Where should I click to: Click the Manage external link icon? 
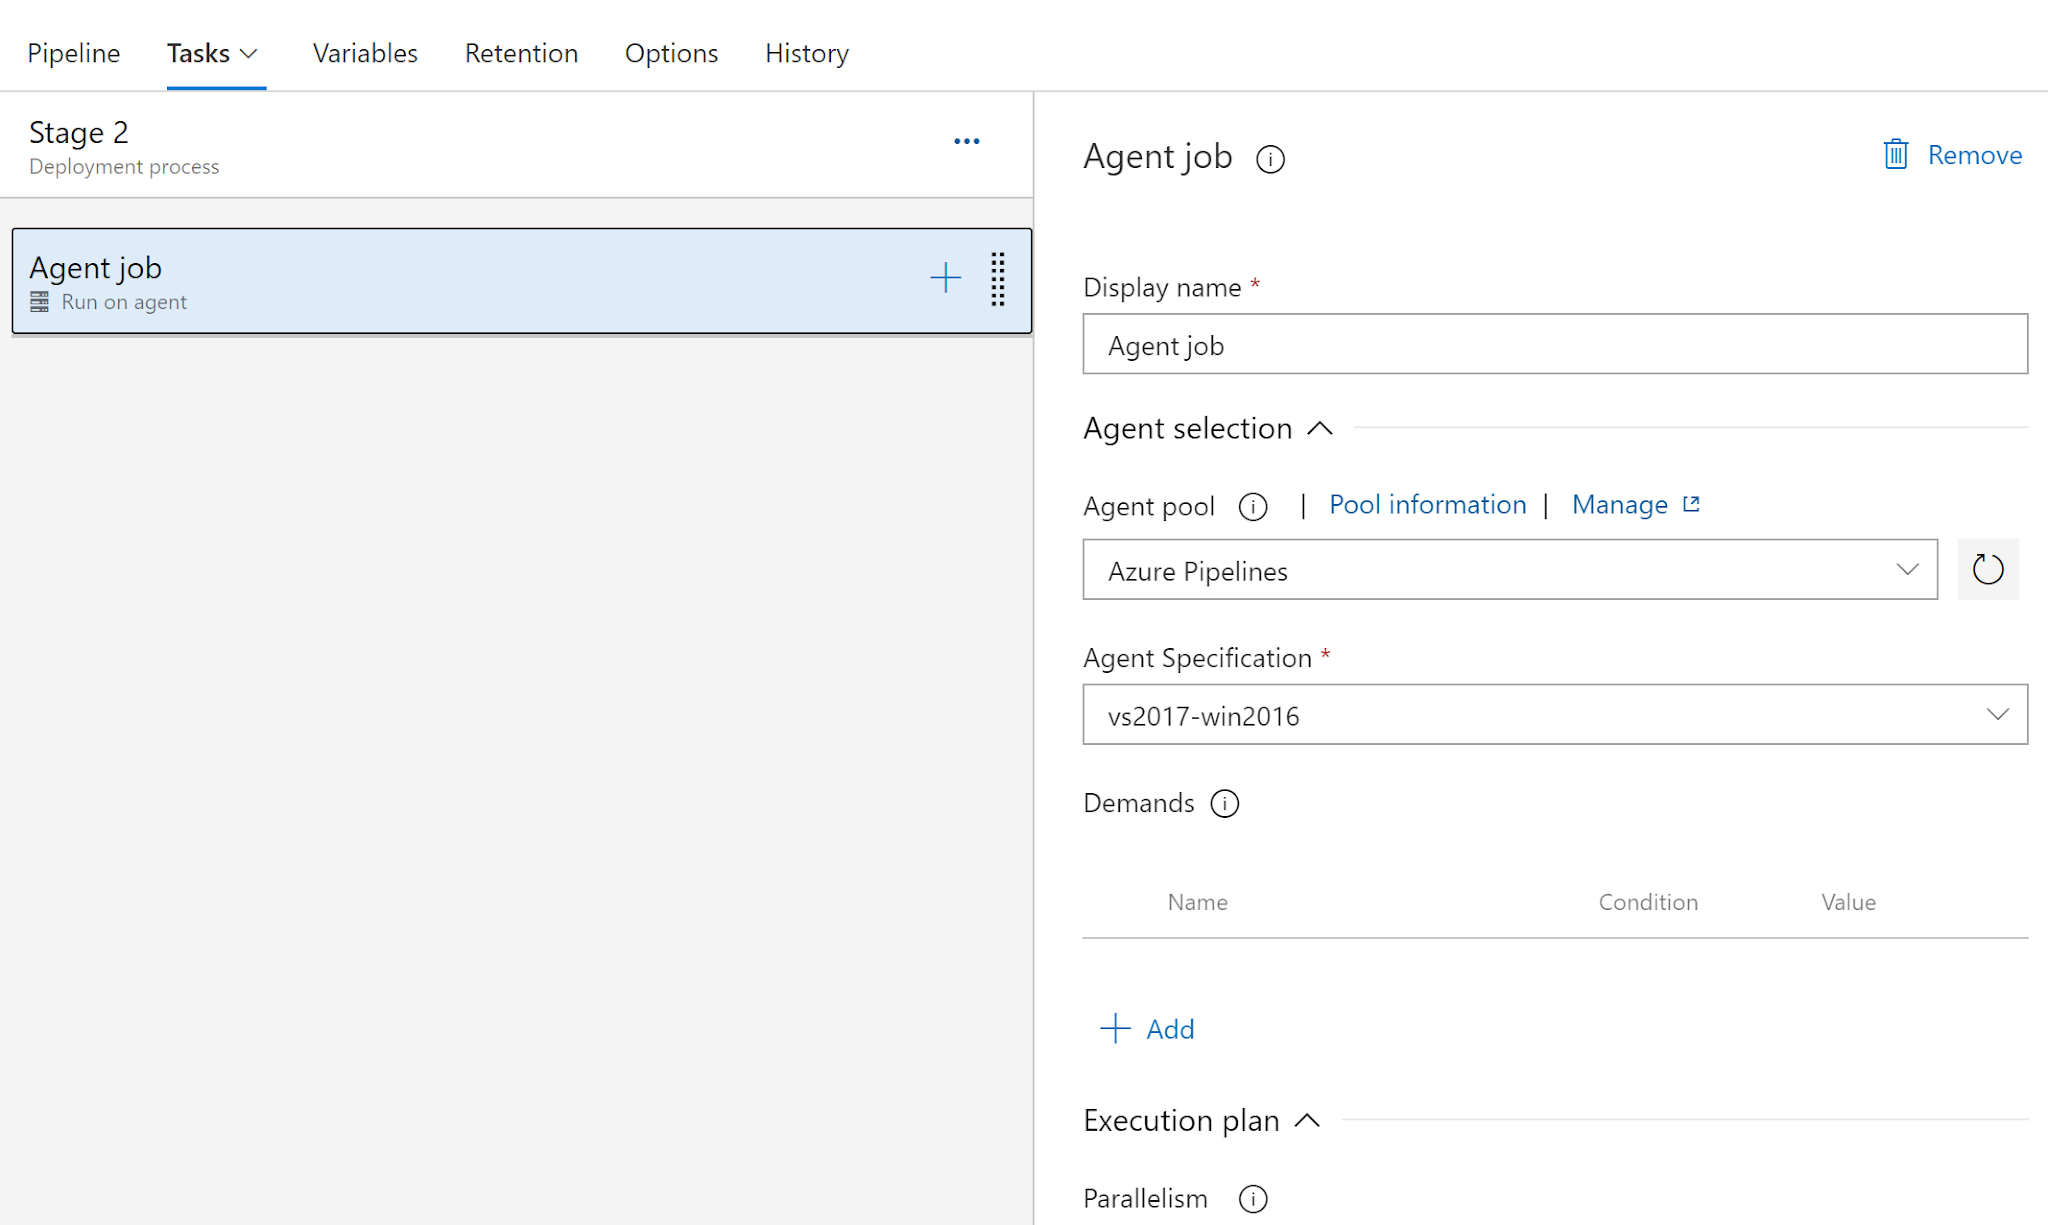point(1691,504)
